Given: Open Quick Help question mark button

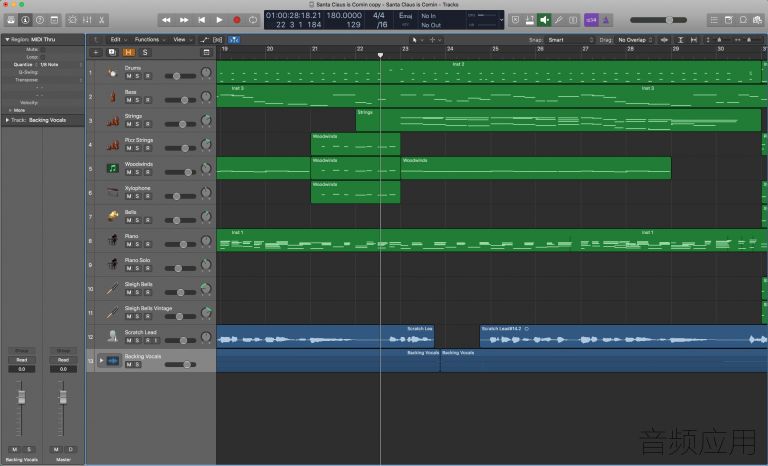Looking at the screenshot, I should (40, 20).
